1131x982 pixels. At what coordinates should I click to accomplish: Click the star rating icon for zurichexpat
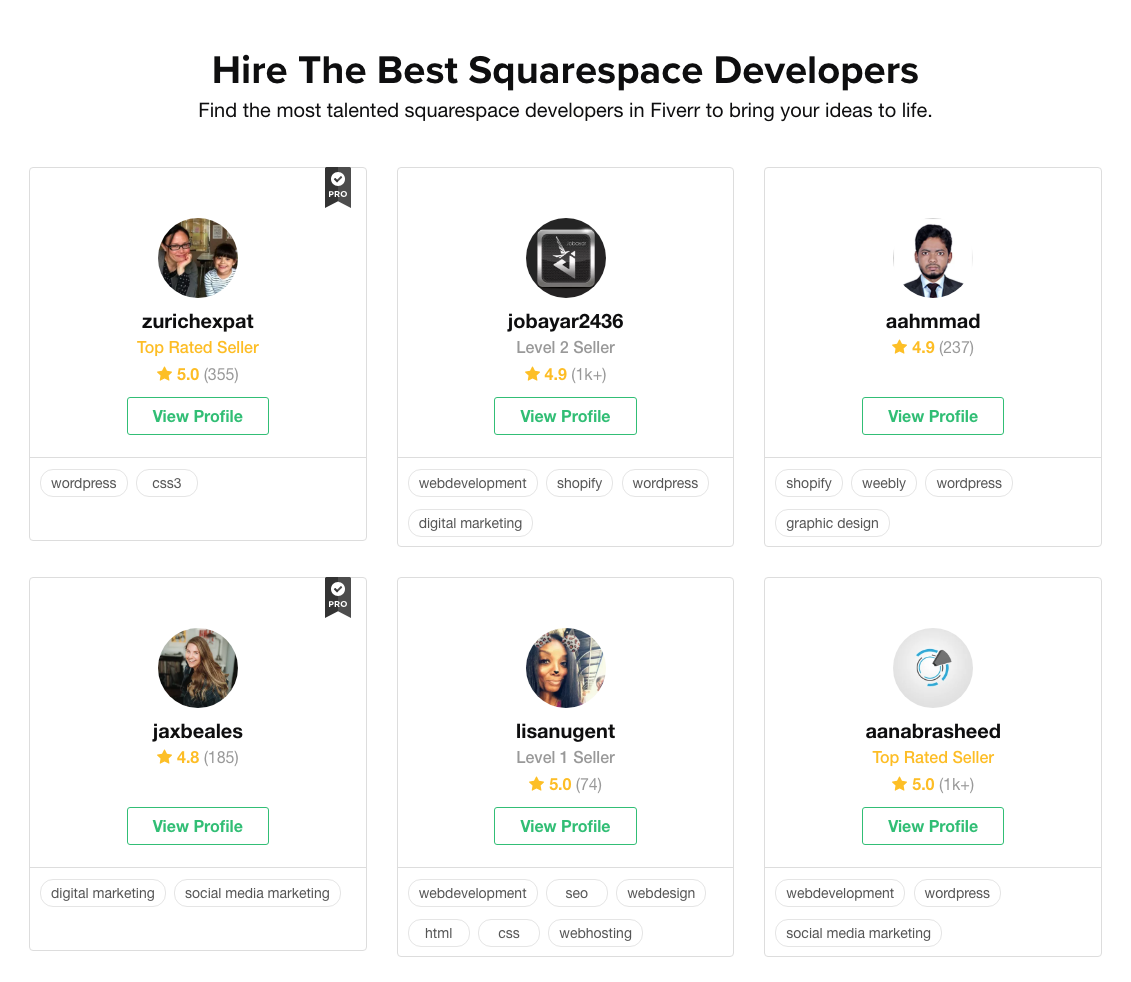pos(164,374)
